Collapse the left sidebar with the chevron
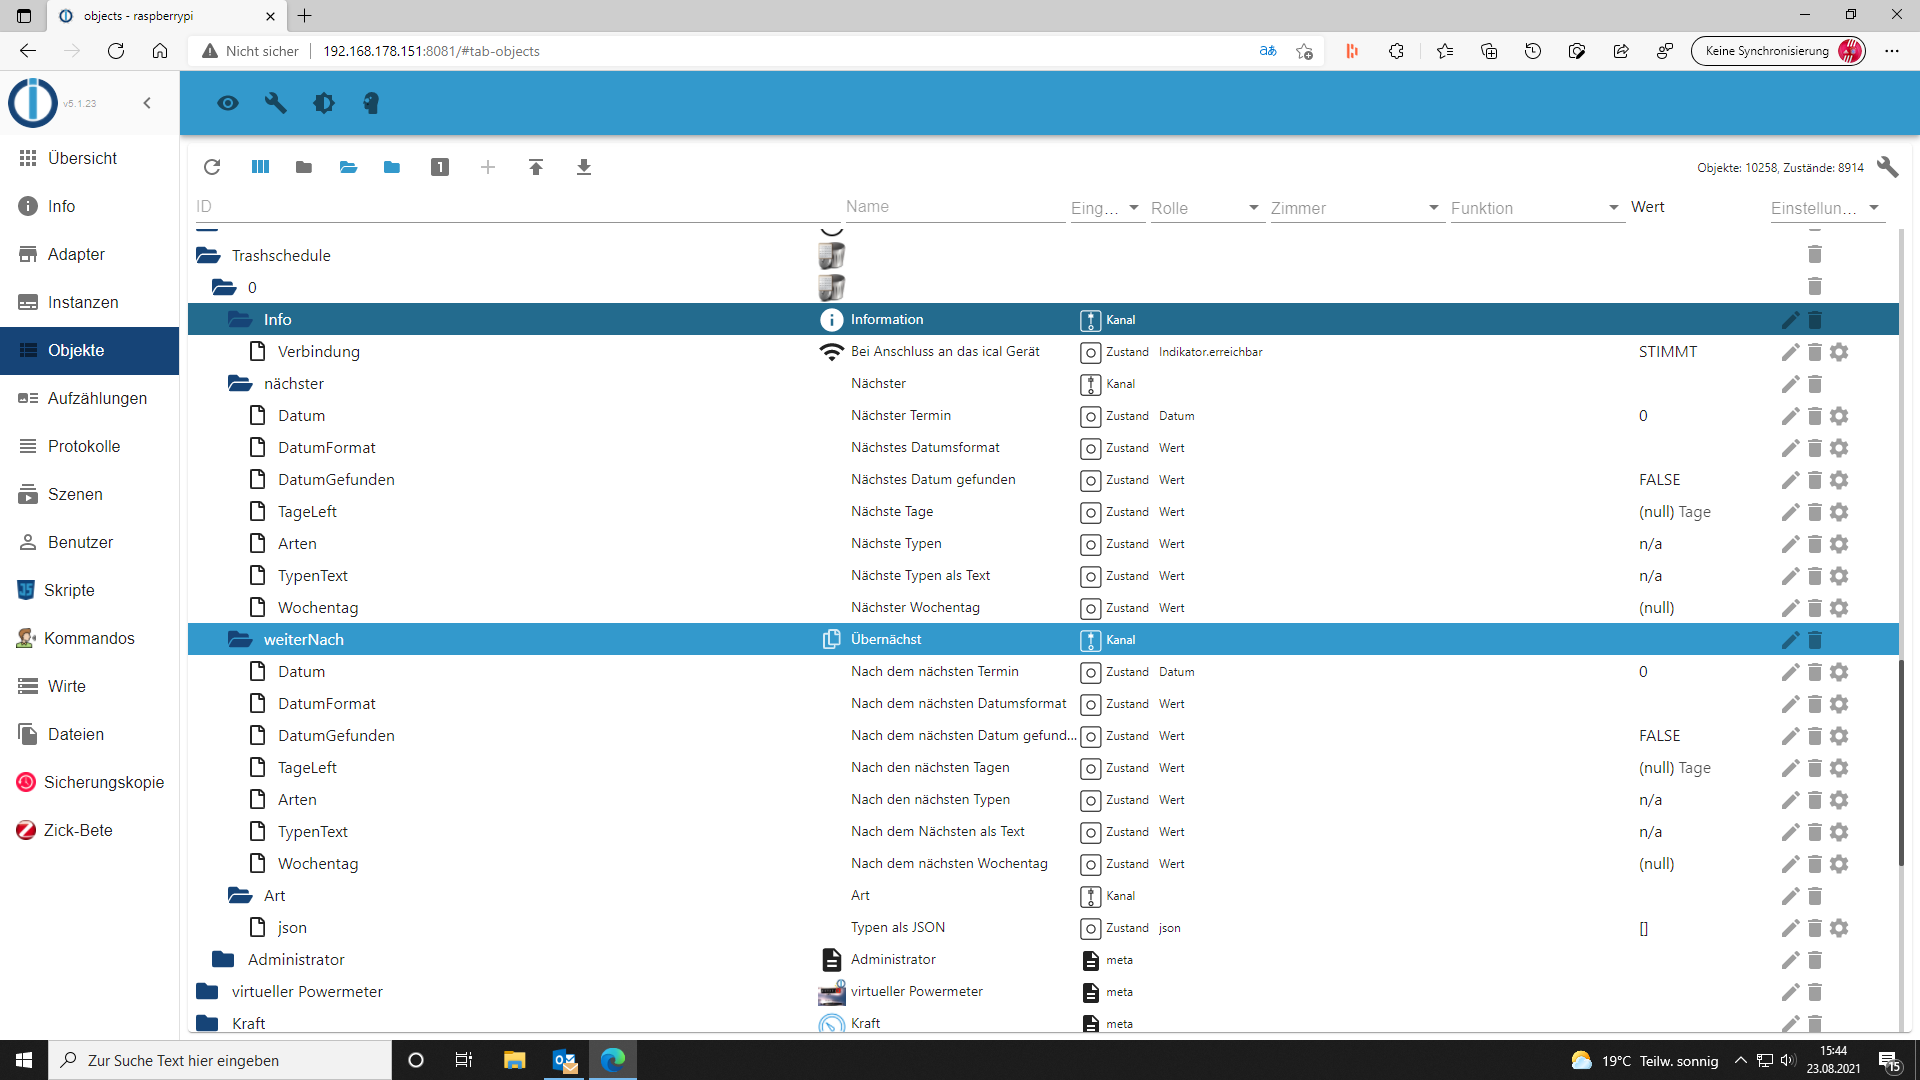Image resolution: width=1920 pixels, height=1080 pixels. (x=147, y=103)
